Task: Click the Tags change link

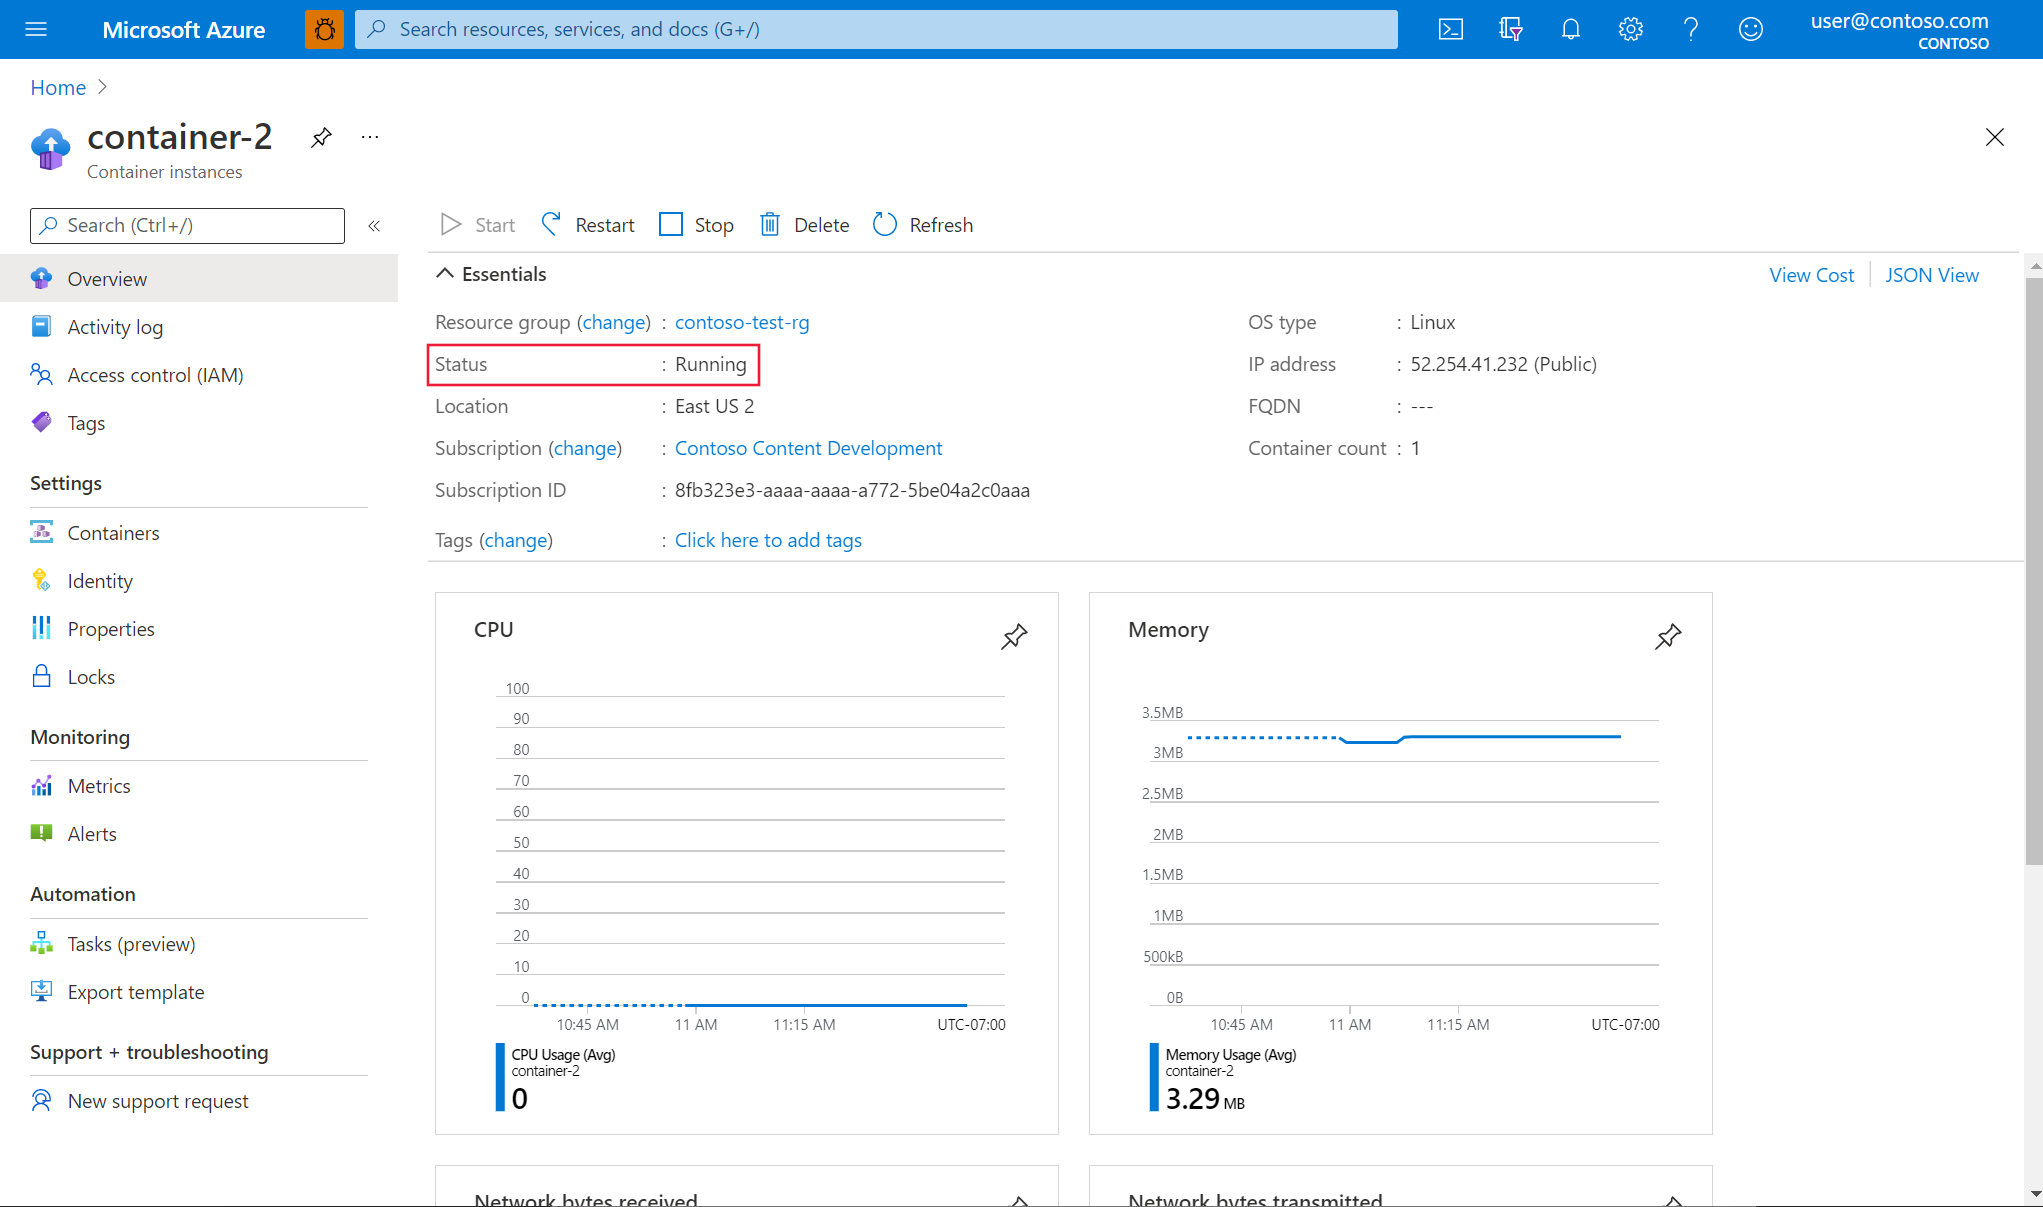Action: point(517,540)
